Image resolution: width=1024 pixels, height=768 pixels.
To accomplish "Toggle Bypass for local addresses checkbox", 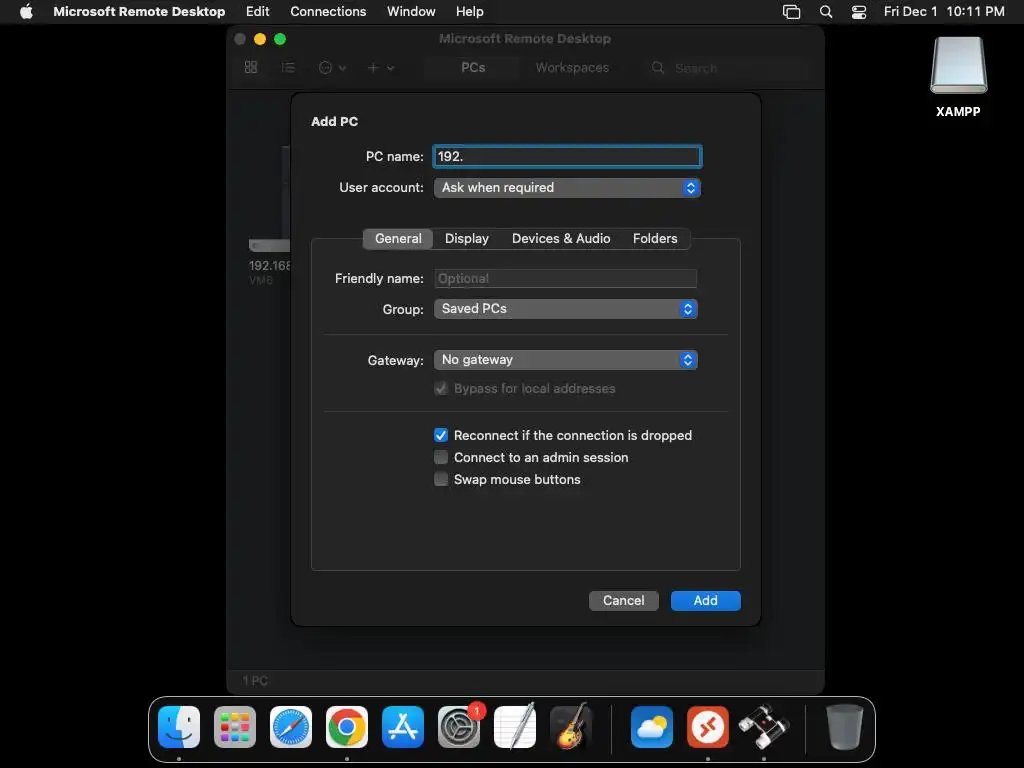I will pyautogui.click(x=441, y=389).
